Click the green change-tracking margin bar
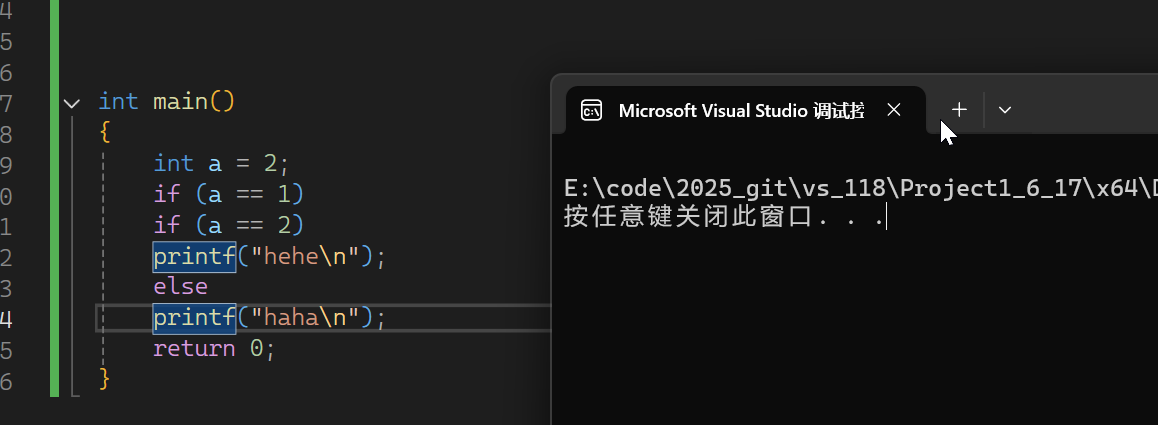The width and height of the screenshot is (1158, 425). coord(55,198)
